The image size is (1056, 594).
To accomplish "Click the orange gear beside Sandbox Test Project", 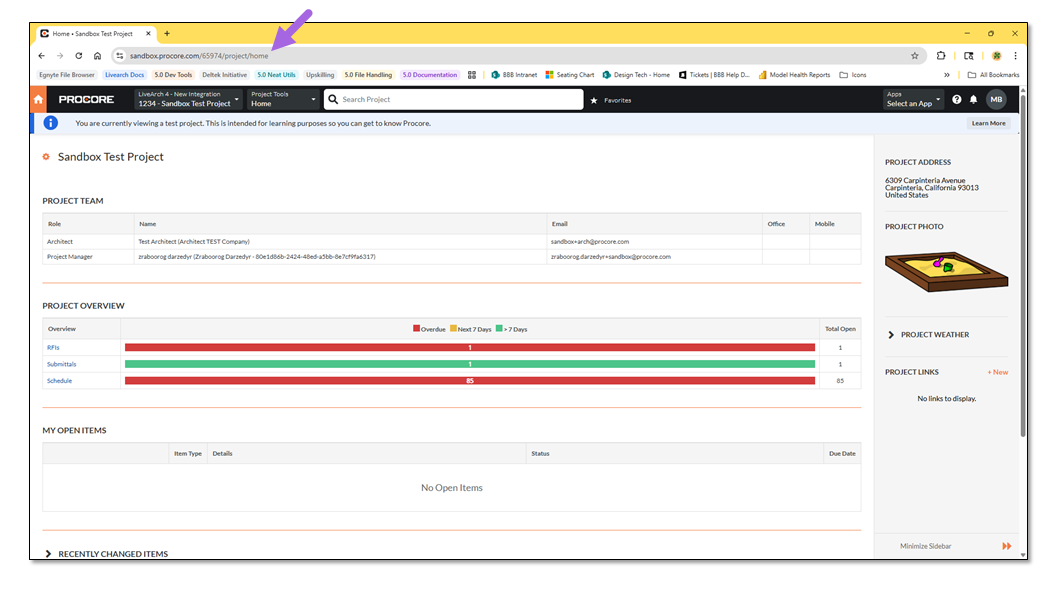I will pyautogui.click(x=46, y=157).
